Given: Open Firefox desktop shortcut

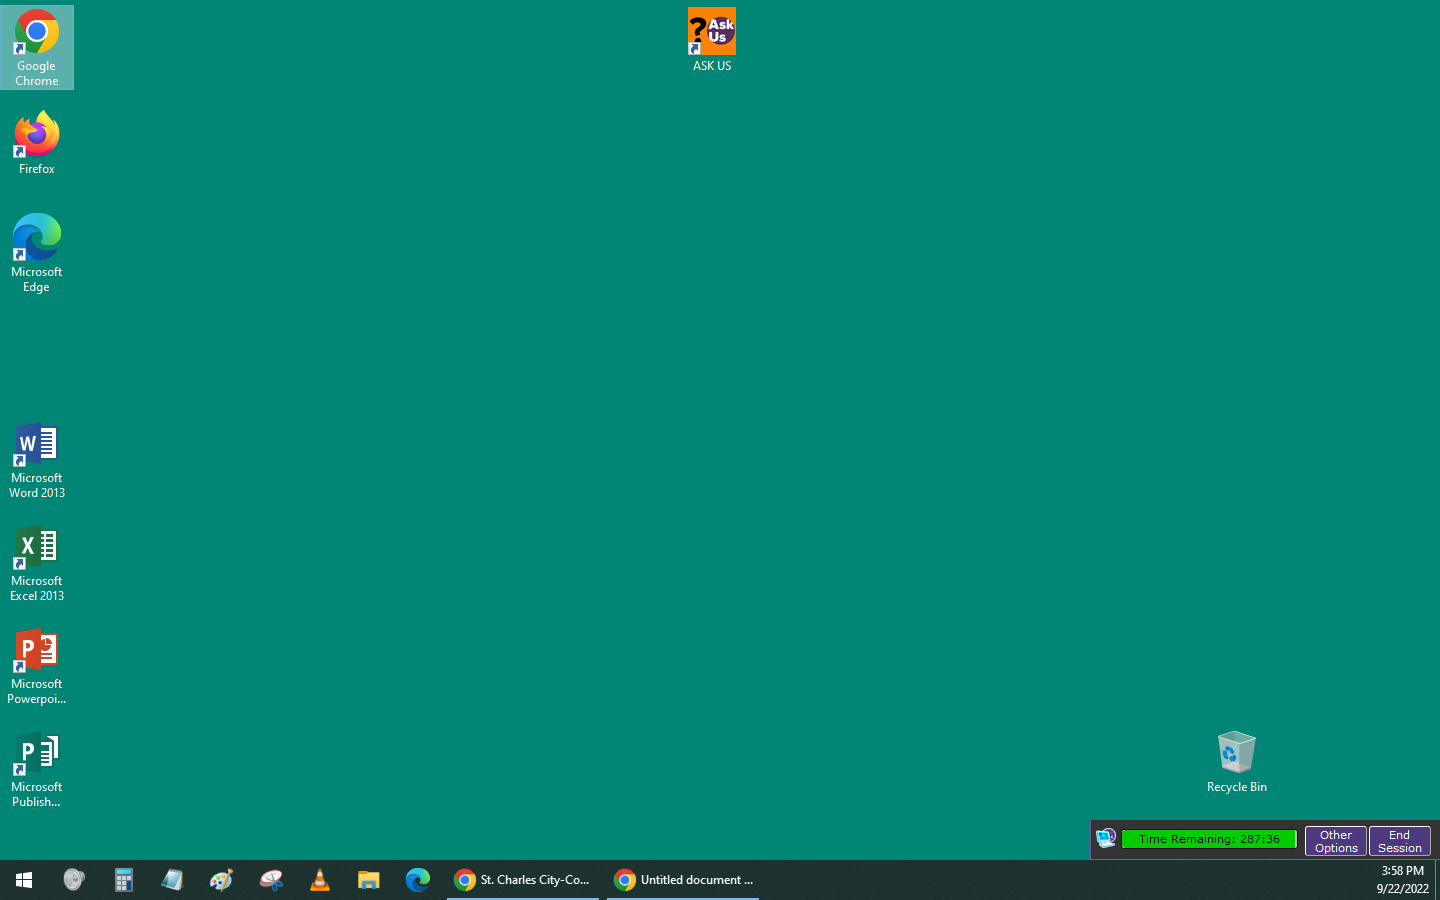Looking at the screenshot, I should [x=37, y=143].
